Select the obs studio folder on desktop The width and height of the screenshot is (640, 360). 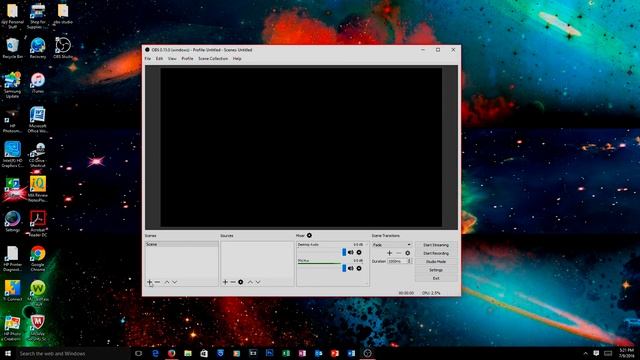click(63, 13)
